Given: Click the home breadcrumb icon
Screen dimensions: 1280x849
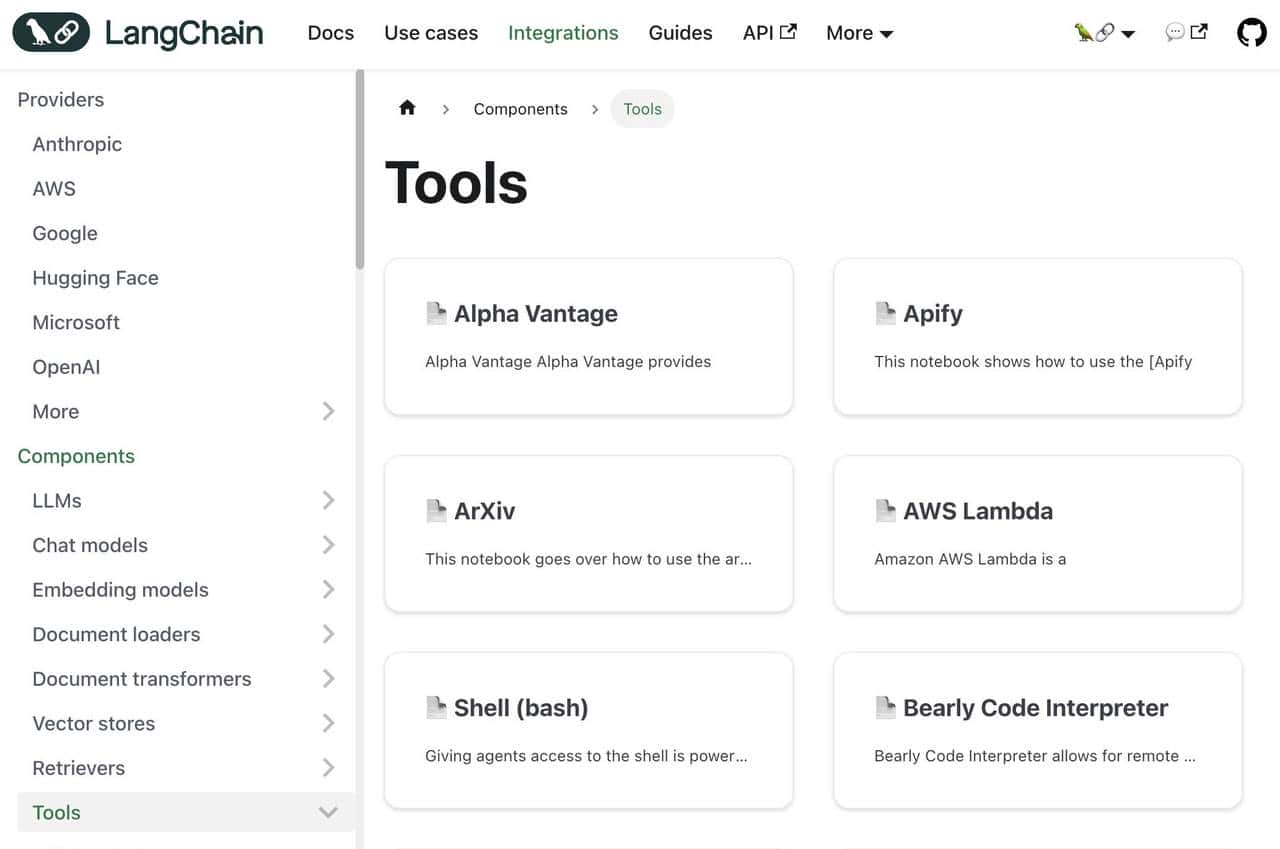Looking at the screenshot, I should (x=407, y=108).
